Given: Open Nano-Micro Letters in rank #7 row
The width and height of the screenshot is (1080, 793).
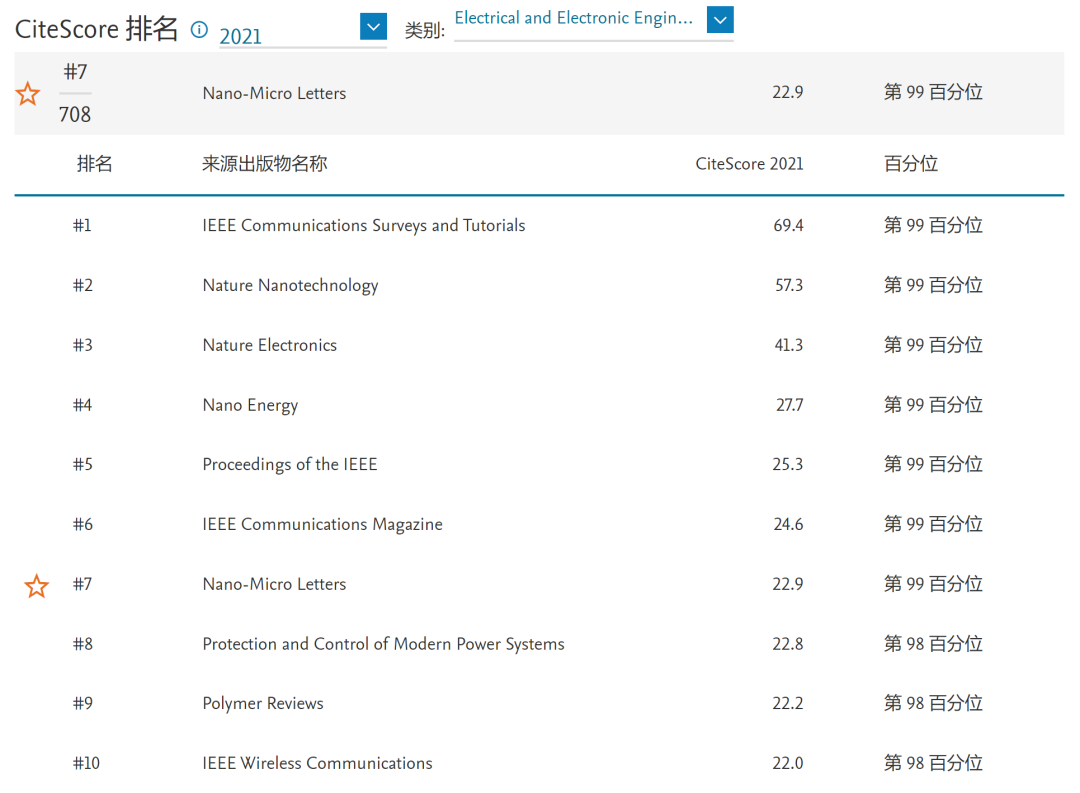Looking at the screenshot, I should 274,584.
